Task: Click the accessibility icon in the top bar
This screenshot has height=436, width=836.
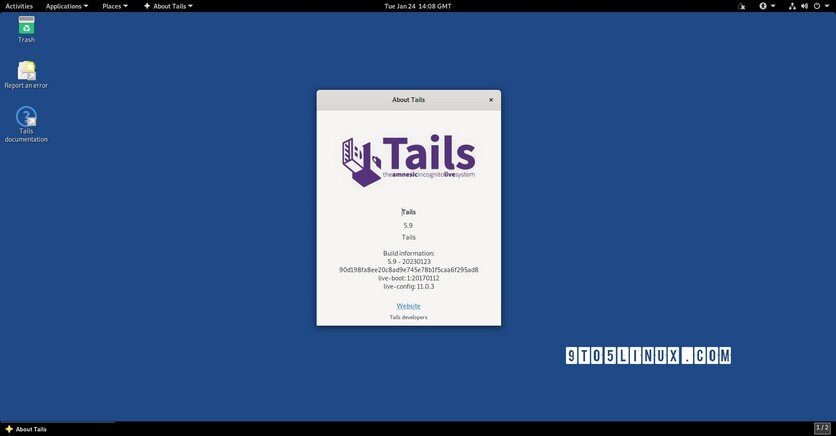Action: (763, 6)
